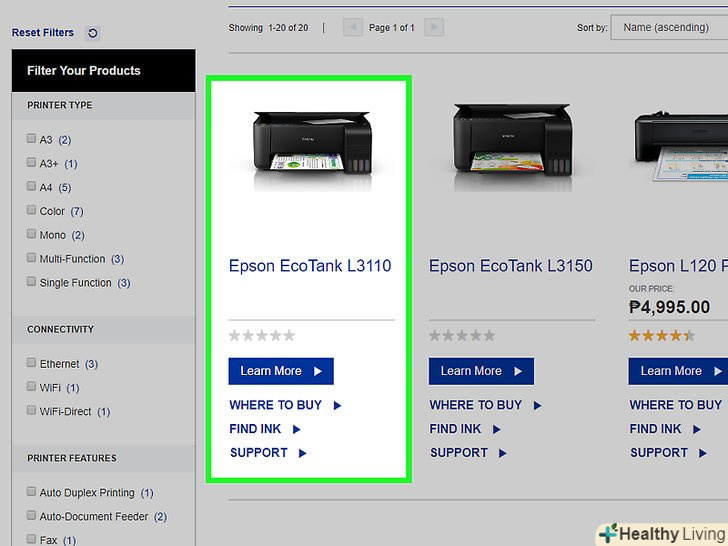Tick the Color filter checkbox
Image resolution: width=728 pixels, height=546 pixels.
31,210
